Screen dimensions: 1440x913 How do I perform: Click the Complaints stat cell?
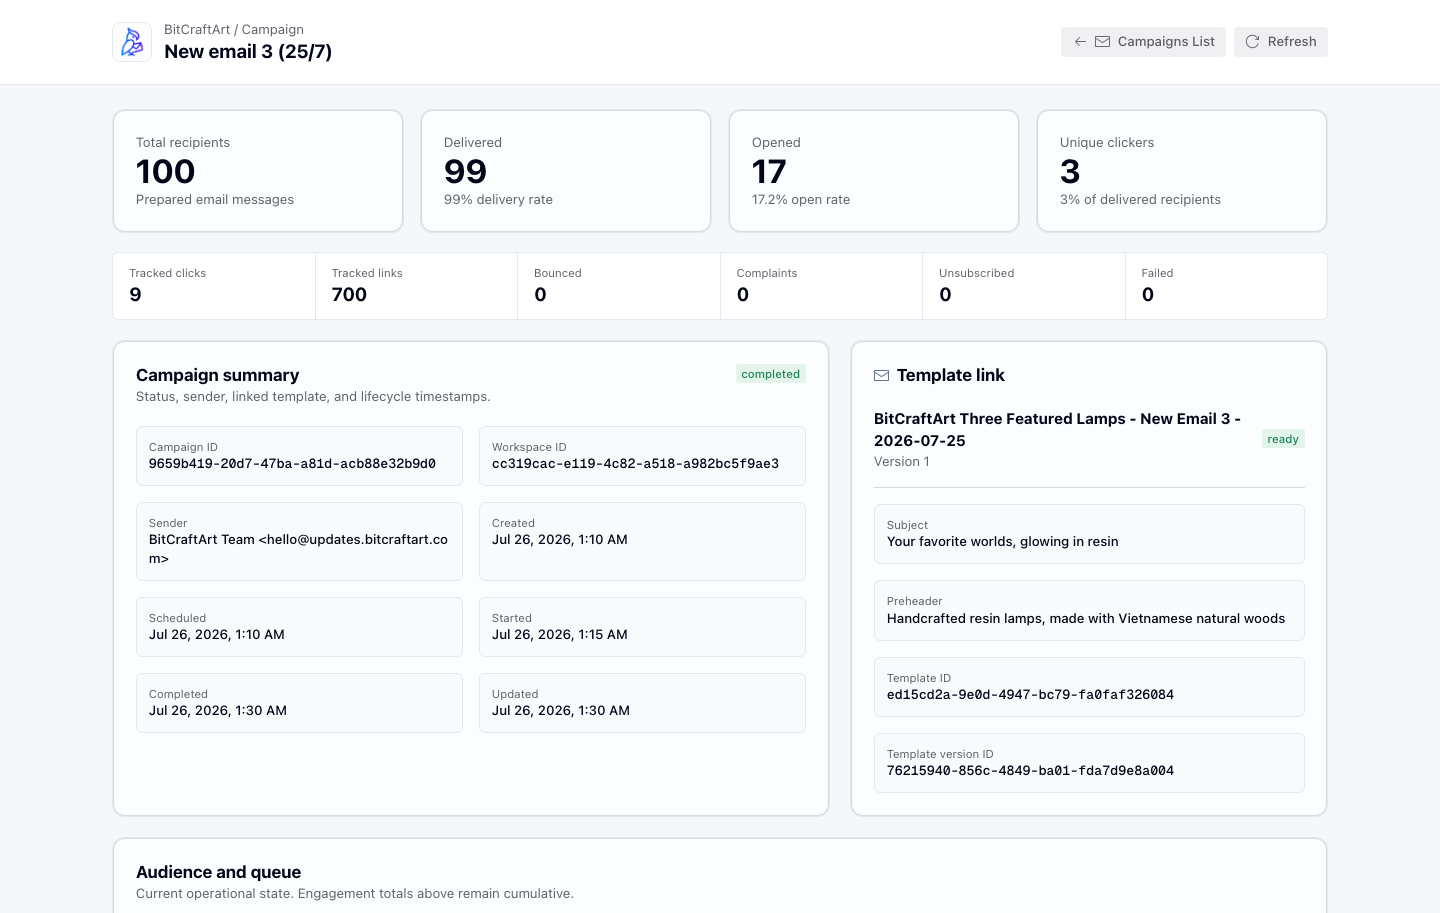(x=821, y=286)
